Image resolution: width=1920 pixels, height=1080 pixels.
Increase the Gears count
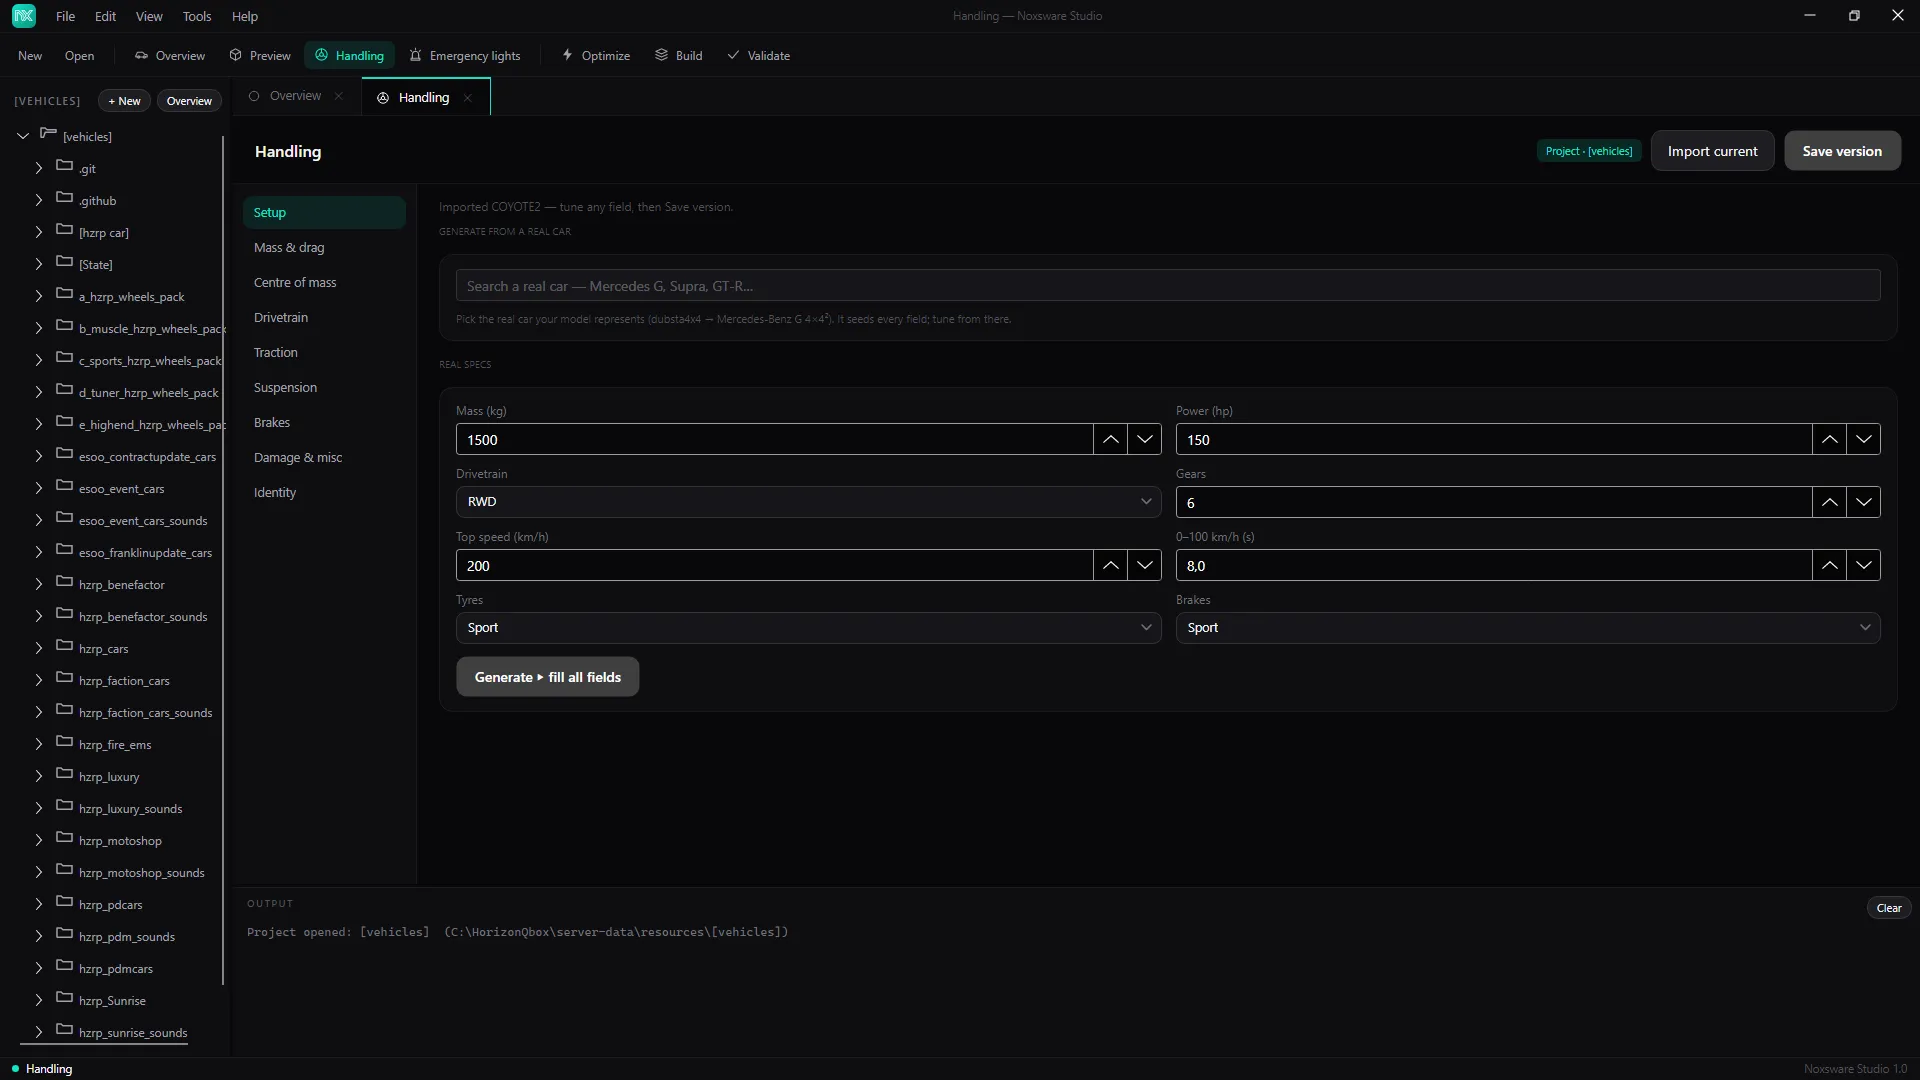(1830, 503)
